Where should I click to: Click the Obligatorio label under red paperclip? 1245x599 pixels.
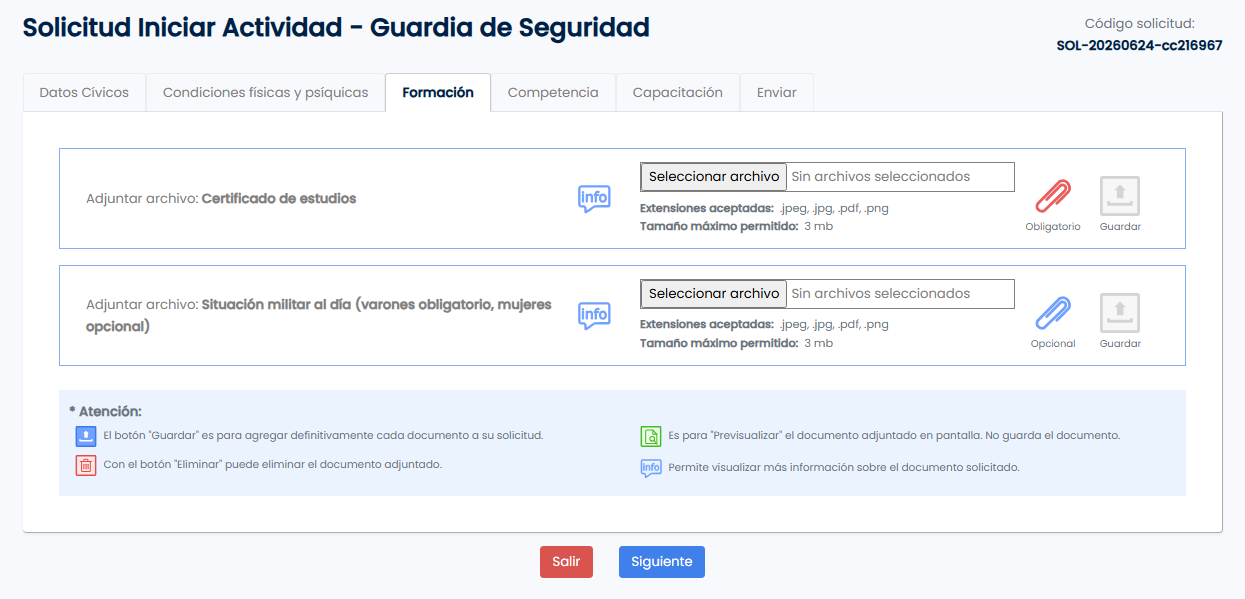tap(1053, 227)
